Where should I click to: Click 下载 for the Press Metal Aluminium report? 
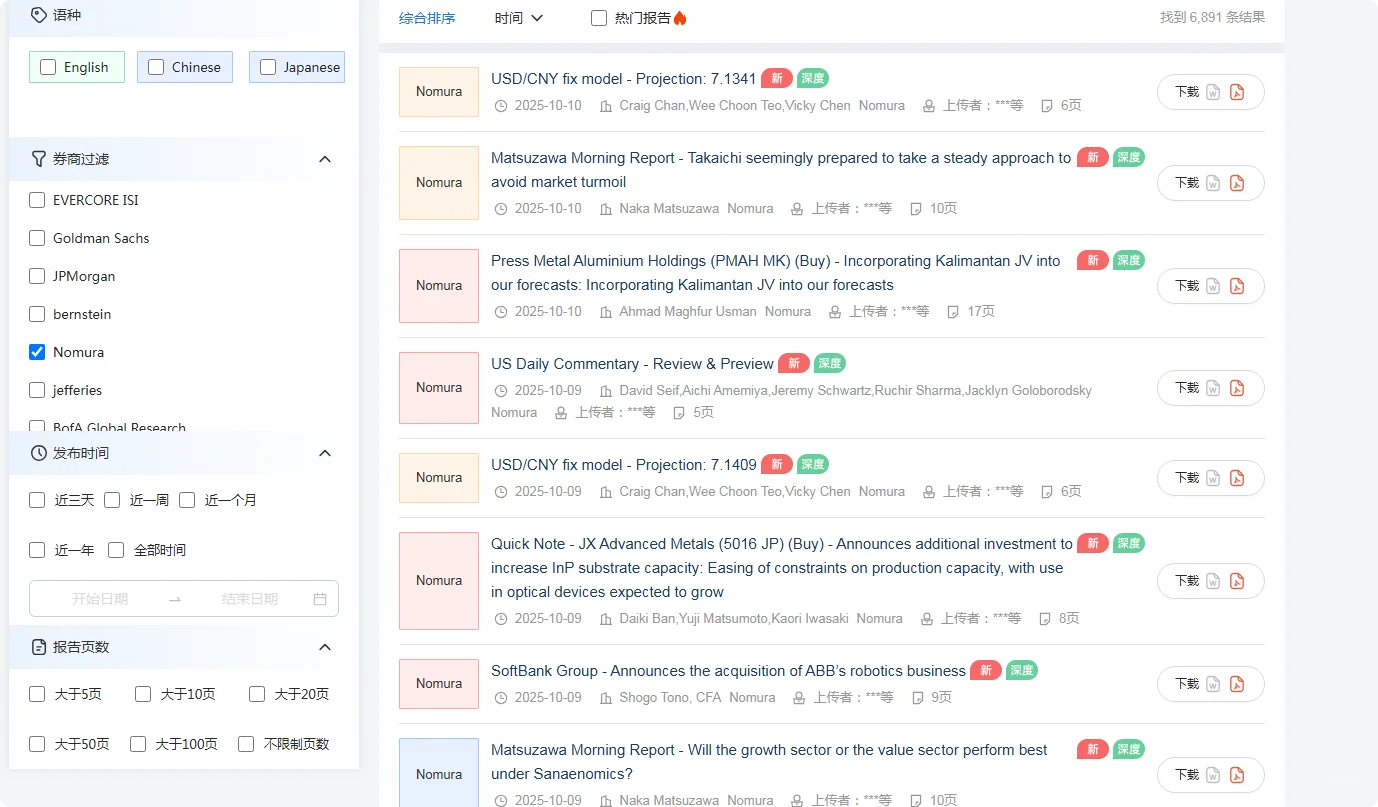(x=1187, y=286)
